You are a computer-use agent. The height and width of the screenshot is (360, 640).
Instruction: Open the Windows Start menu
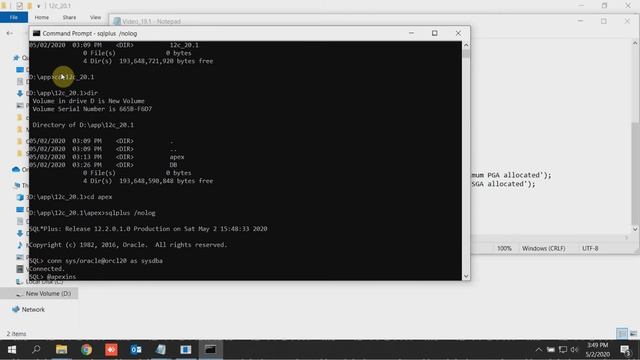point(12,350)
